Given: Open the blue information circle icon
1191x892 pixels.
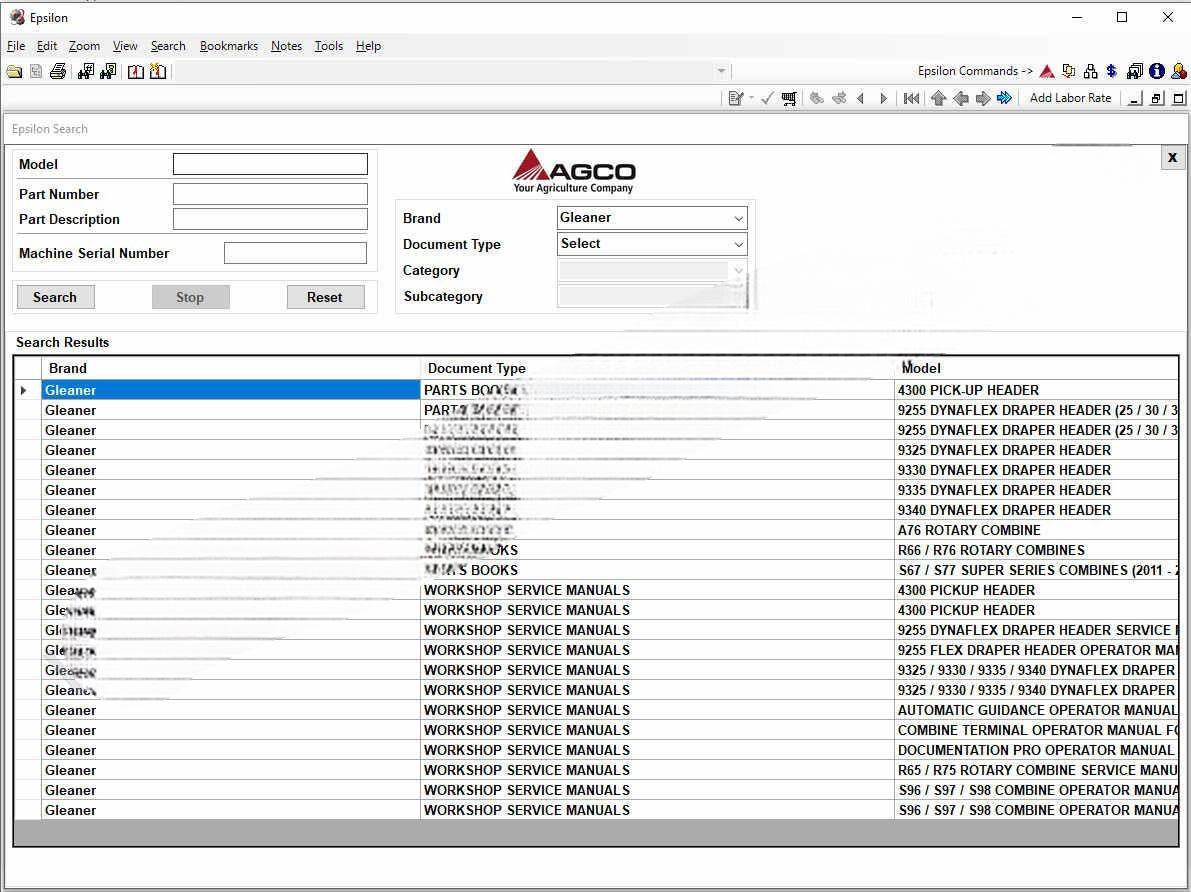Looking at the screenshot, I should click(1157, 72).
